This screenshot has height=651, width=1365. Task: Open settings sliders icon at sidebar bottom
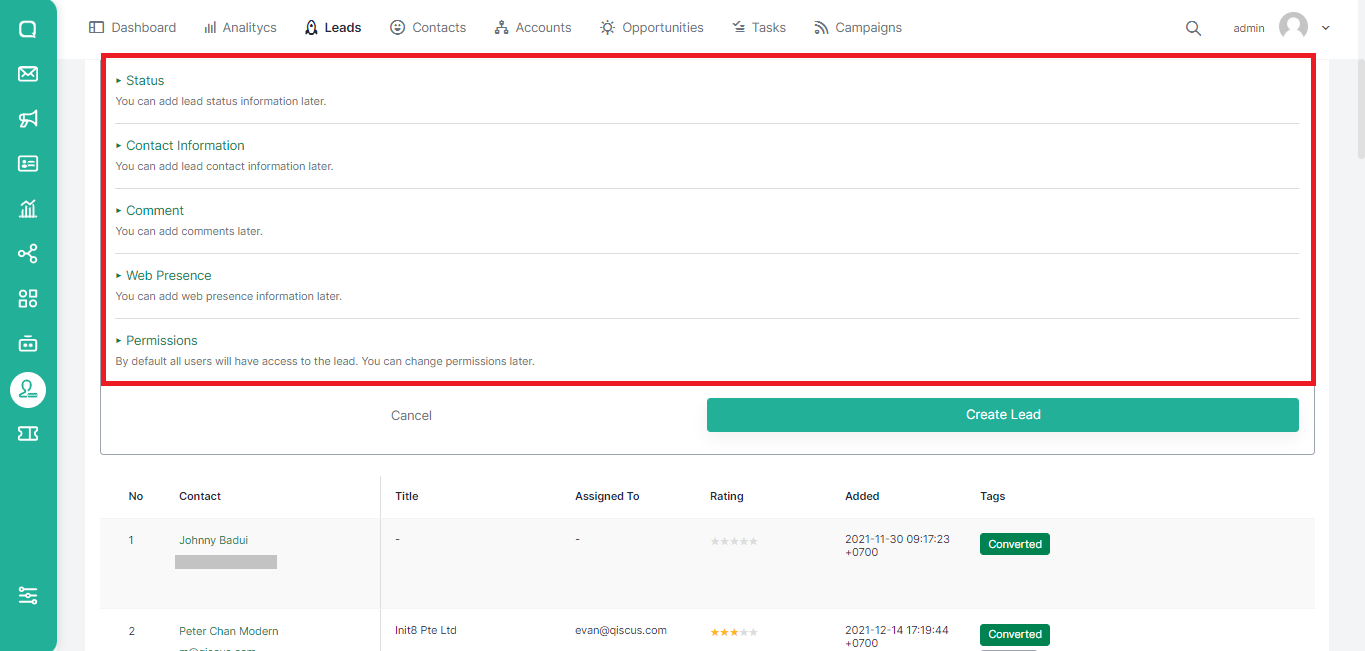tap(28, 595)
